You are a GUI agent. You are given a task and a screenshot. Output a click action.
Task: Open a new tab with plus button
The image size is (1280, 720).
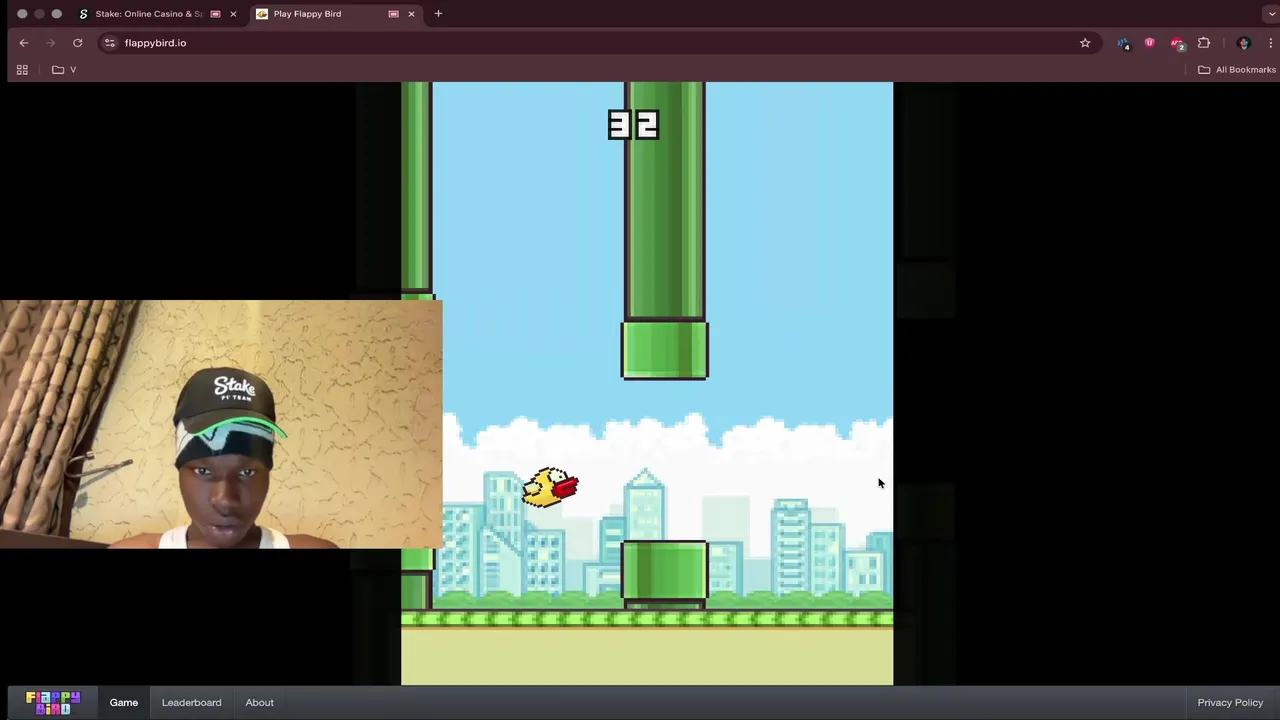438,14
